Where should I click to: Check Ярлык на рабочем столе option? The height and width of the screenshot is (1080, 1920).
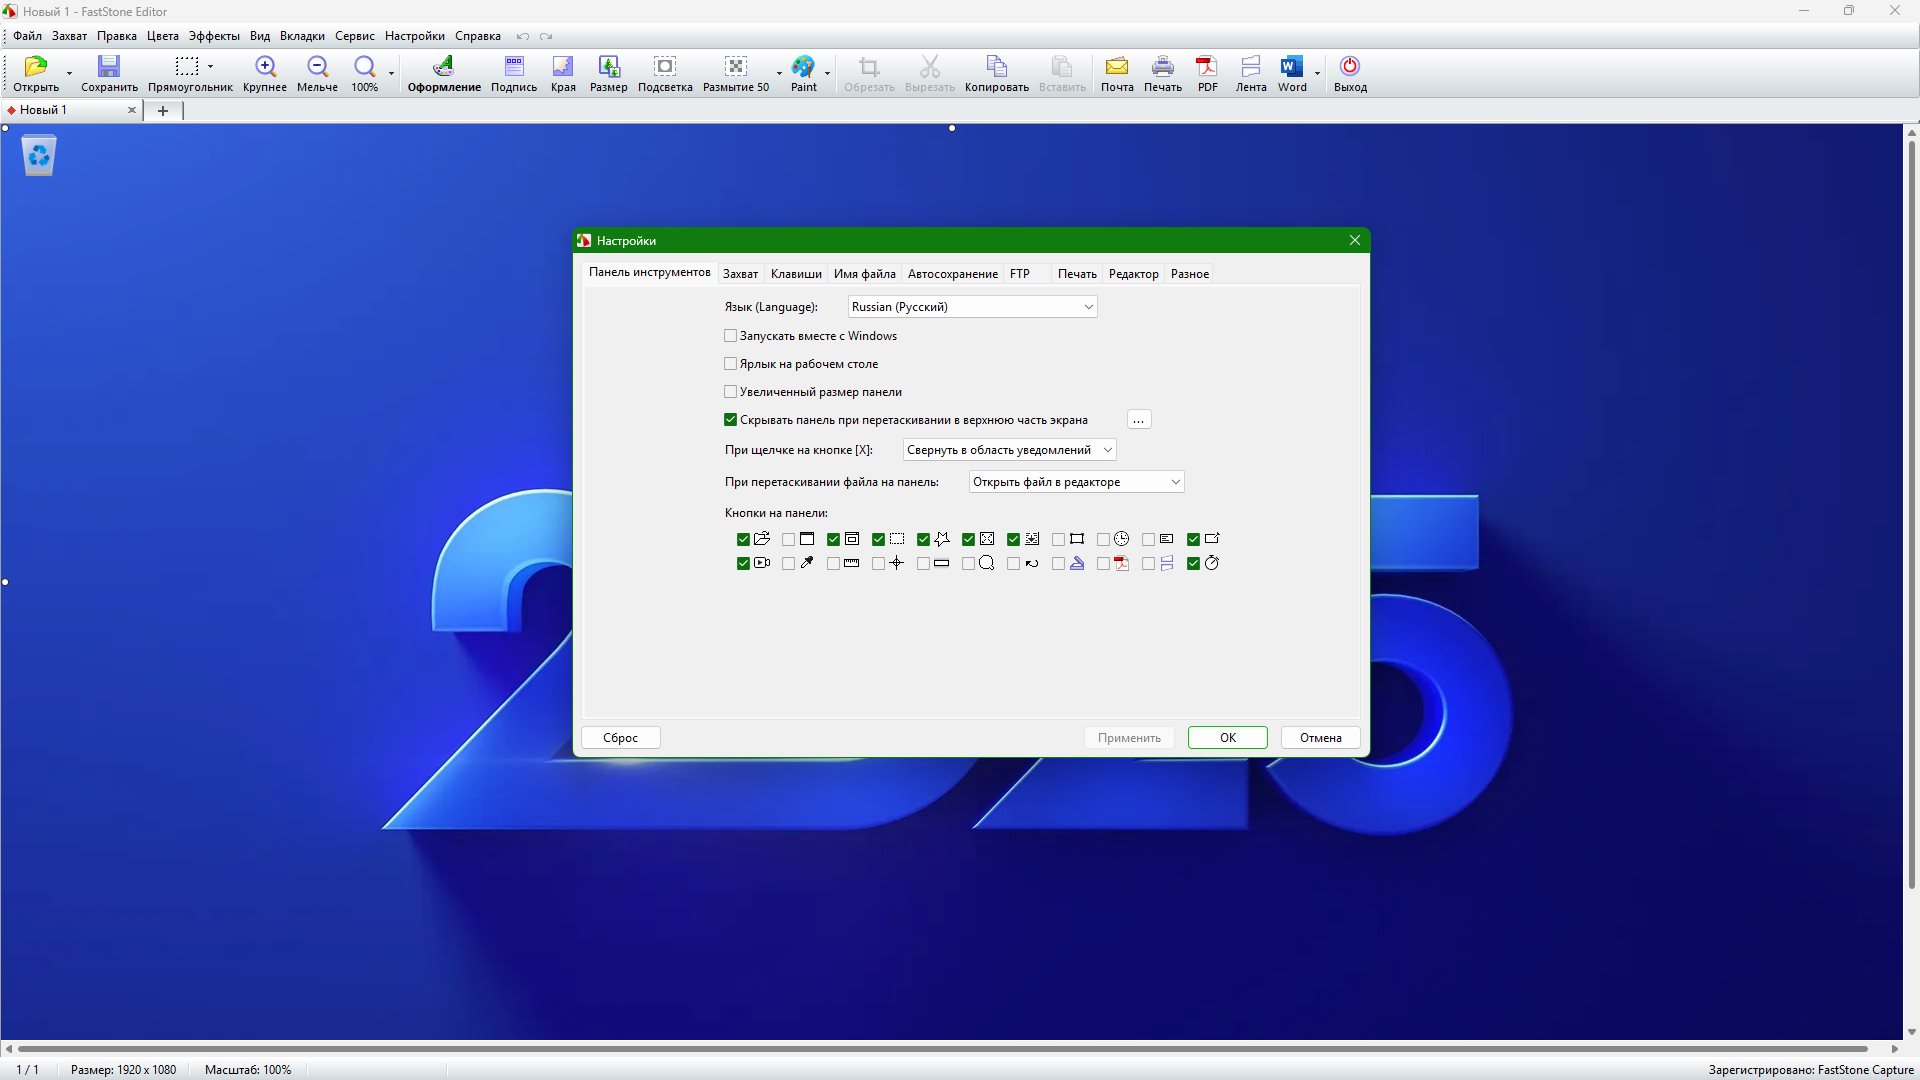[x=731, y=364]
